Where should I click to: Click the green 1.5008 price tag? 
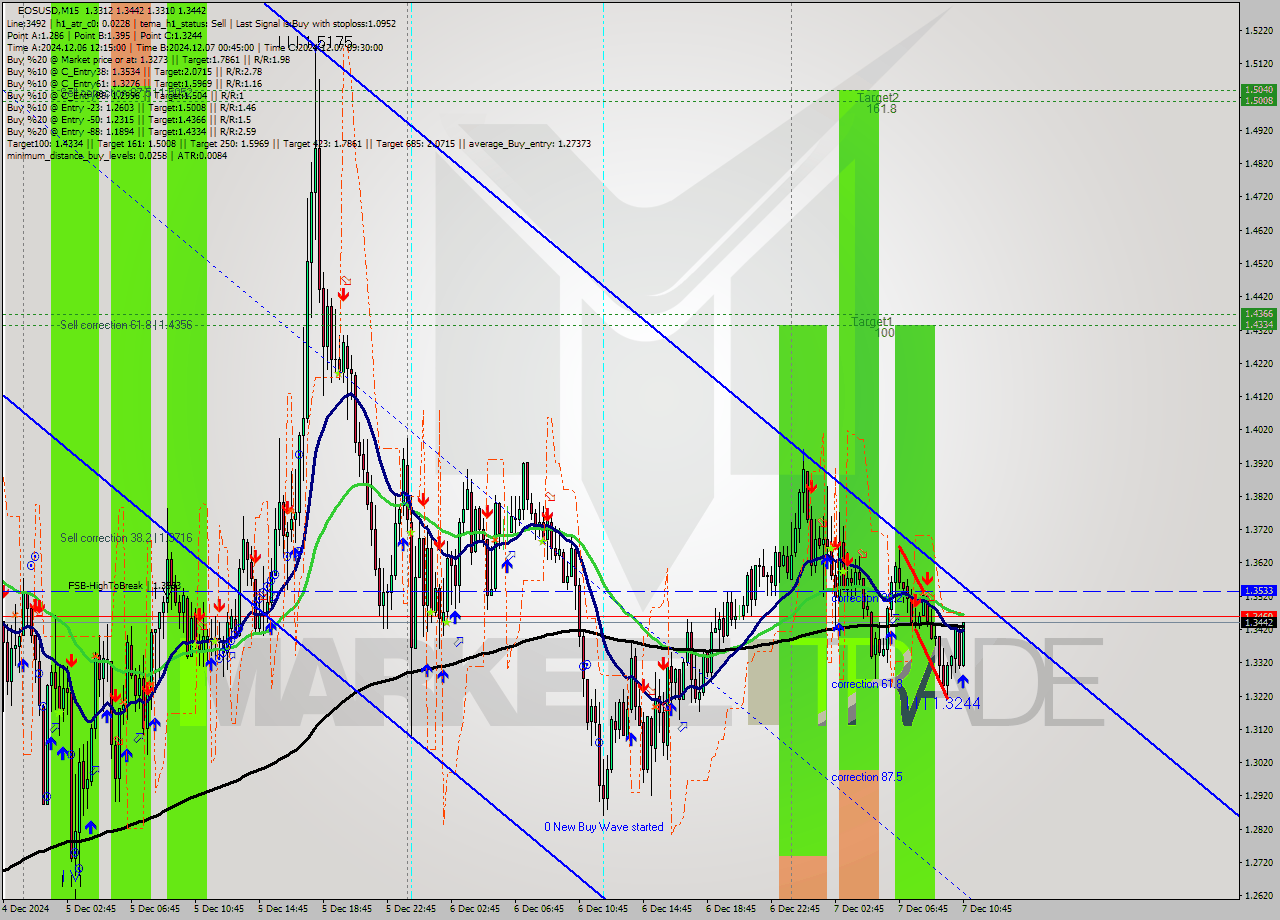pos(1257,100)
